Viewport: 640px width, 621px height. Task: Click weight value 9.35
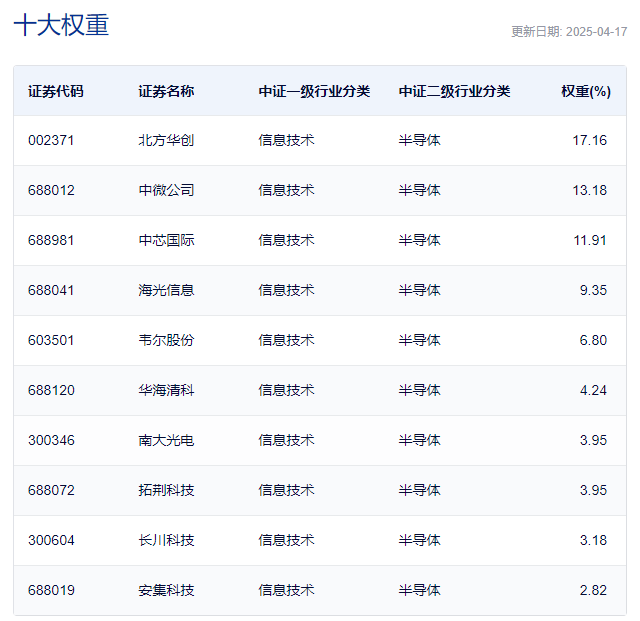tap(593, 290)
